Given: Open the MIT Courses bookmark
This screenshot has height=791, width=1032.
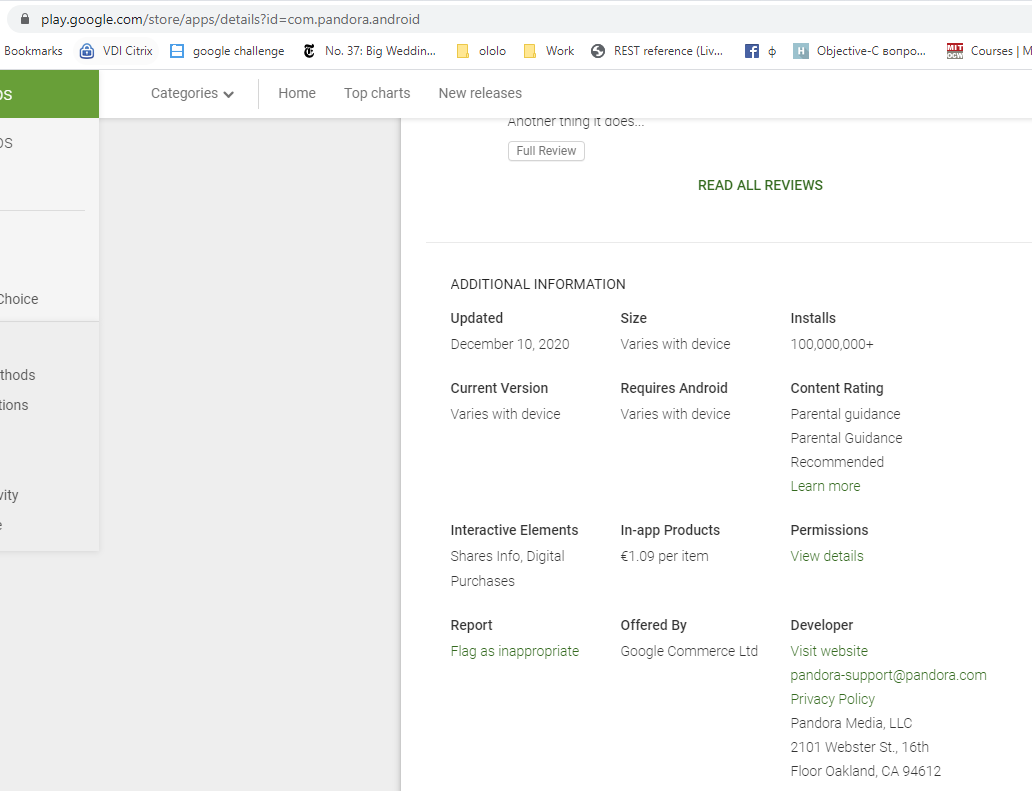Looking at the screenshot, I should click(x=989, y=51).
